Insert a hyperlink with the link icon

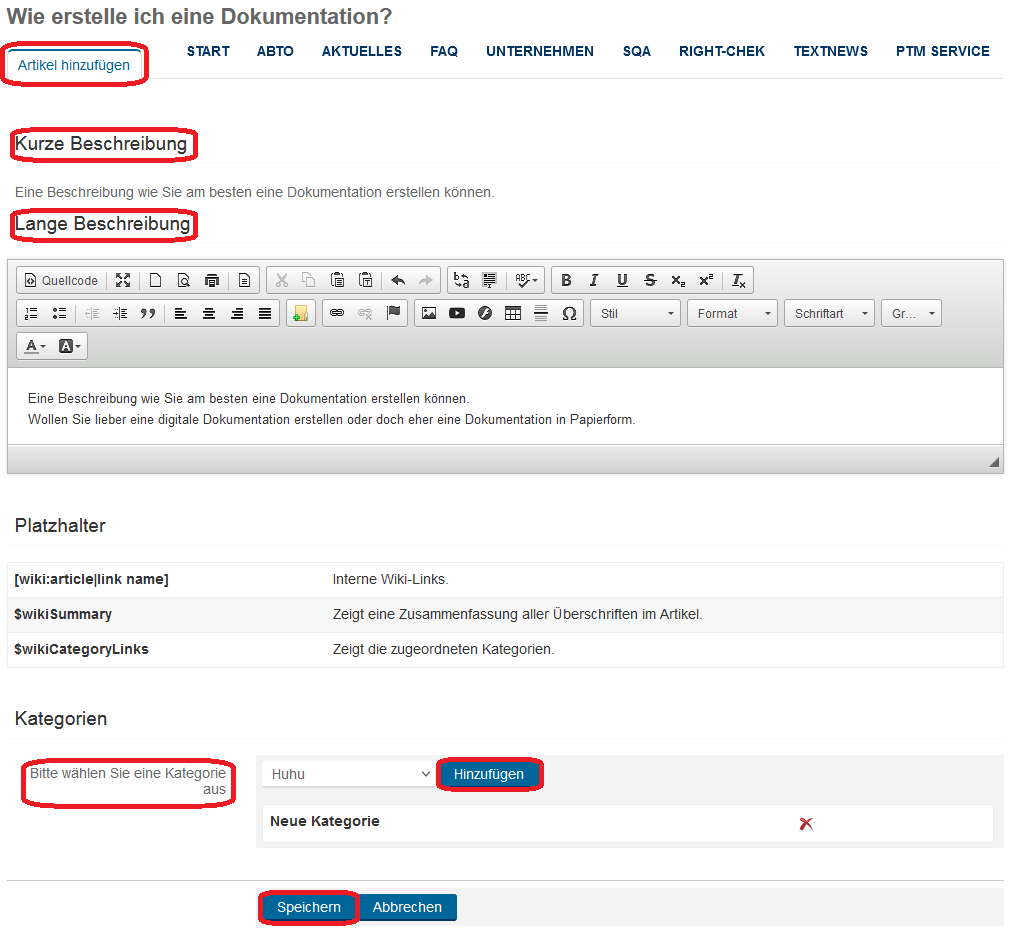[337, 313]
